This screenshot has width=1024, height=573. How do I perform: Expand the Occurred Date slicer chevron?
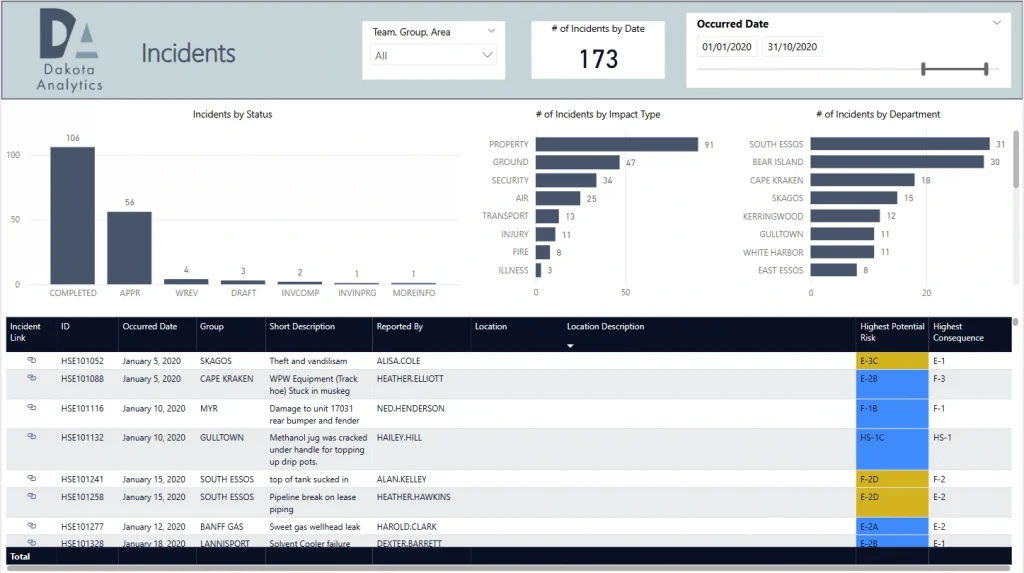(996, 23)
